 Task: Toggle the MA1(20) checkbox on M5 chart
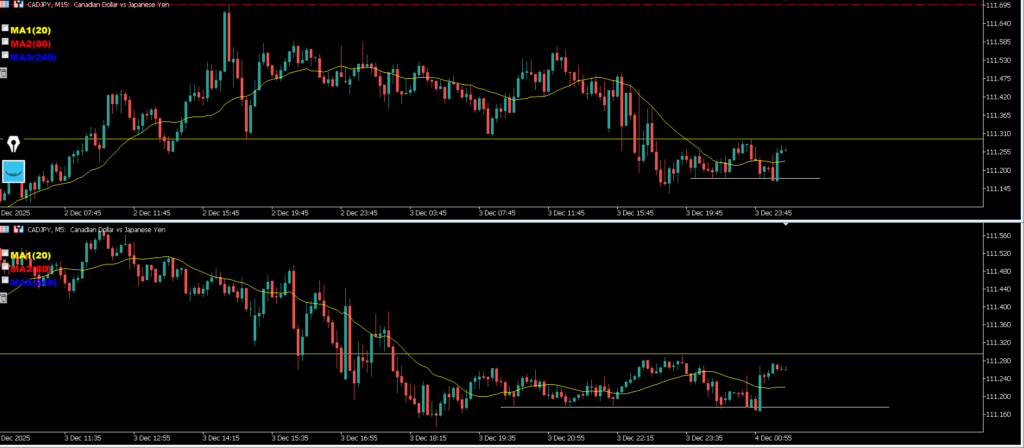pyautogui.click(x=5, y=254)
